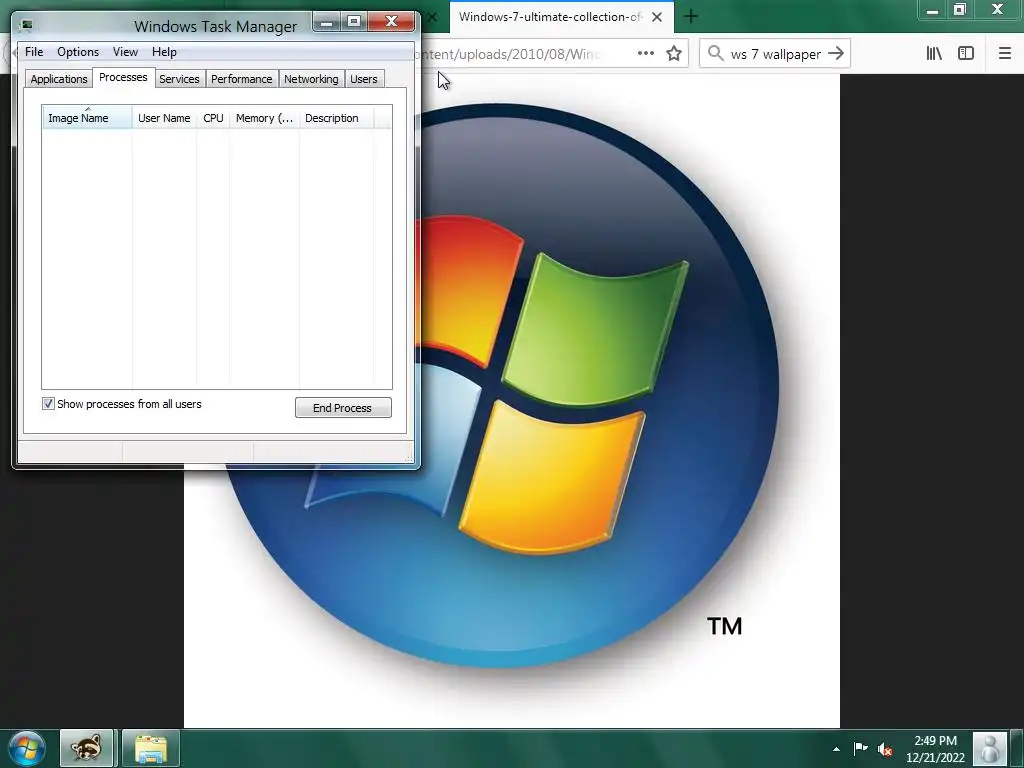Screen dimensions: 1024x768
Task: Click the user tray icon beside clock
Action: (x=989, y=749)
